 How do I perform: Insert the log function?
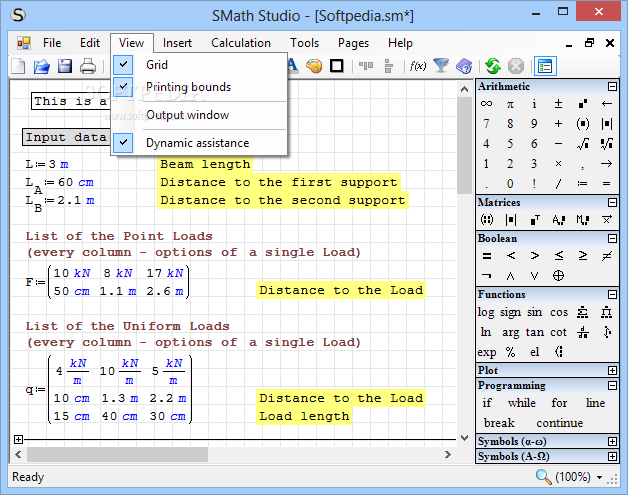tap(486, 312)
